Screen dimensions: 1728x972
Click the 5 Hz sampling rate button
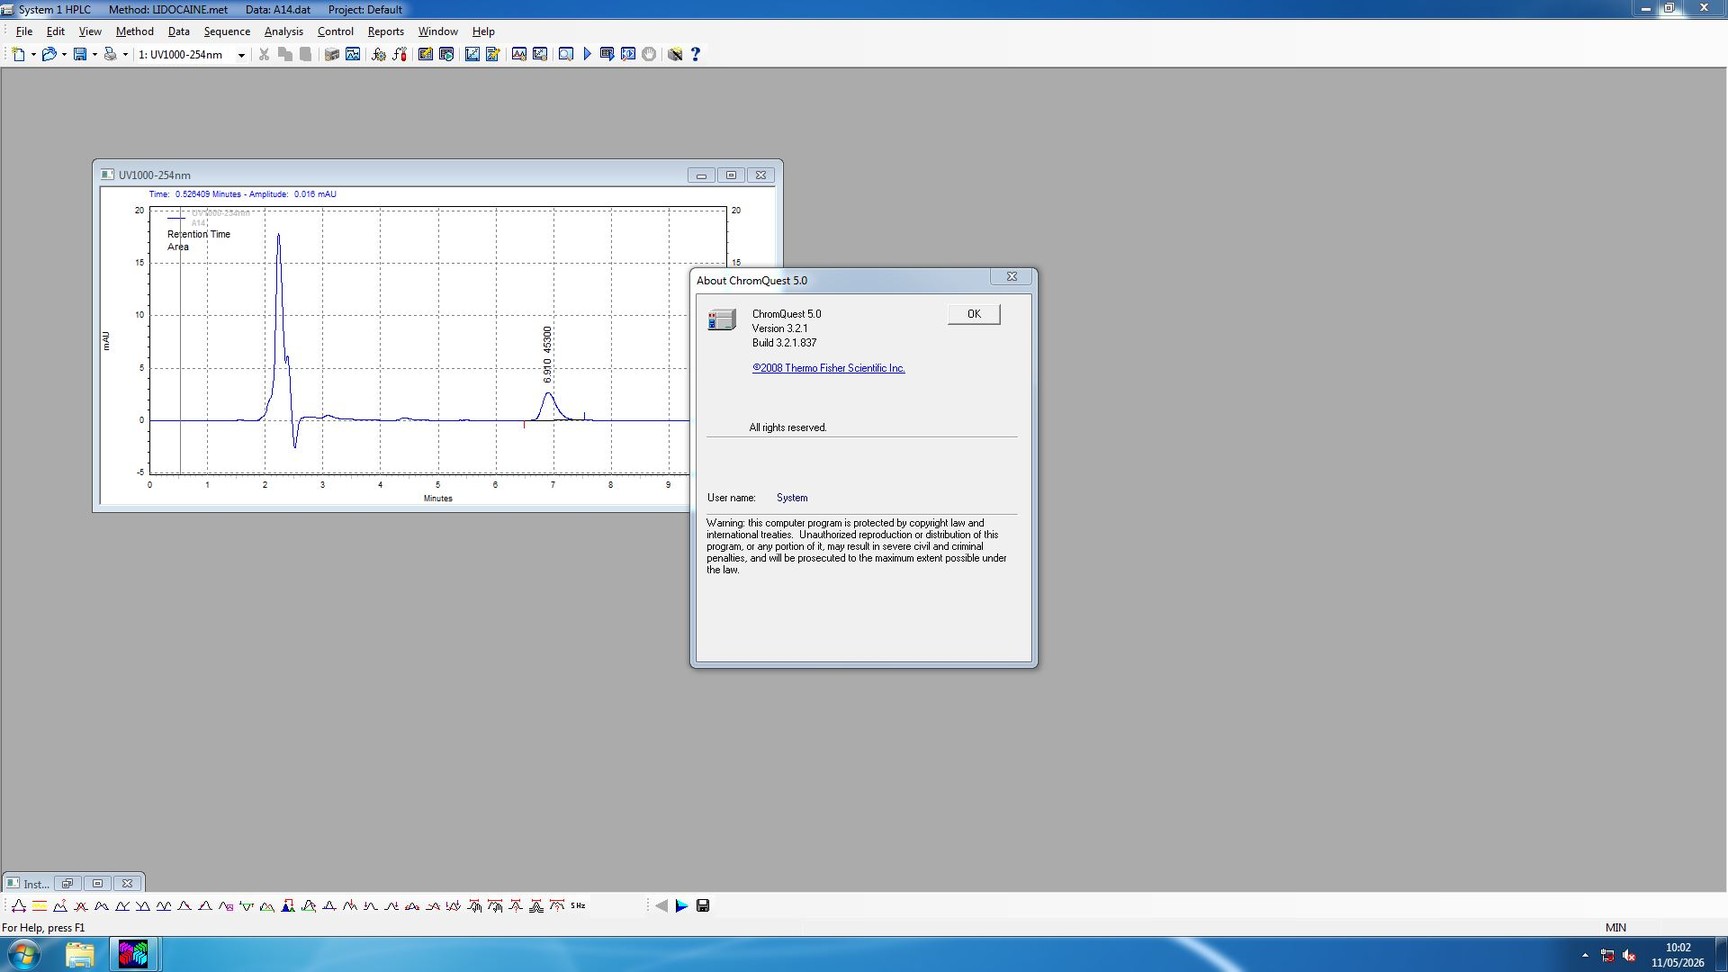(x=578, y=906)
